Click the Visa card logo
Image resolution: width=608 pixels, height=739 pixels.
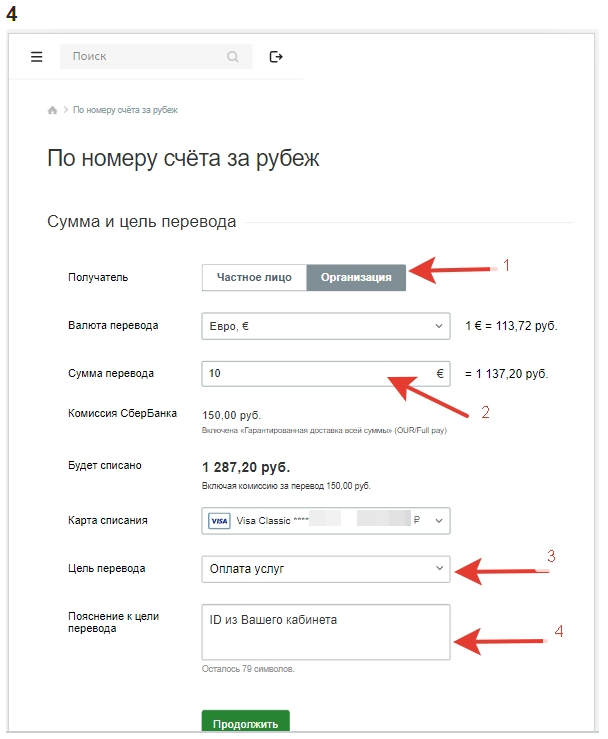pos(218,521)
